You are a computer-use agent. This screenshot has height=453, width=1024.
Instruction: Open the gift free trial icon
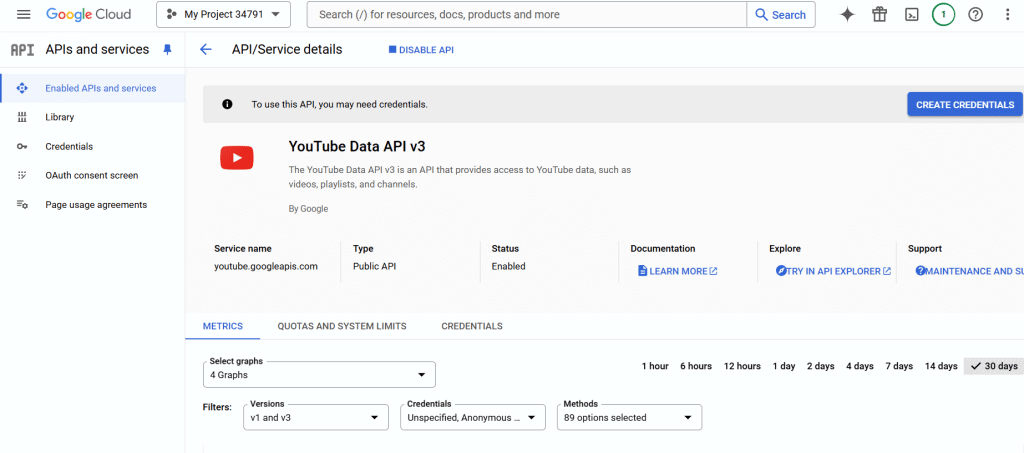pyautogui.click(x=879, y=15)
